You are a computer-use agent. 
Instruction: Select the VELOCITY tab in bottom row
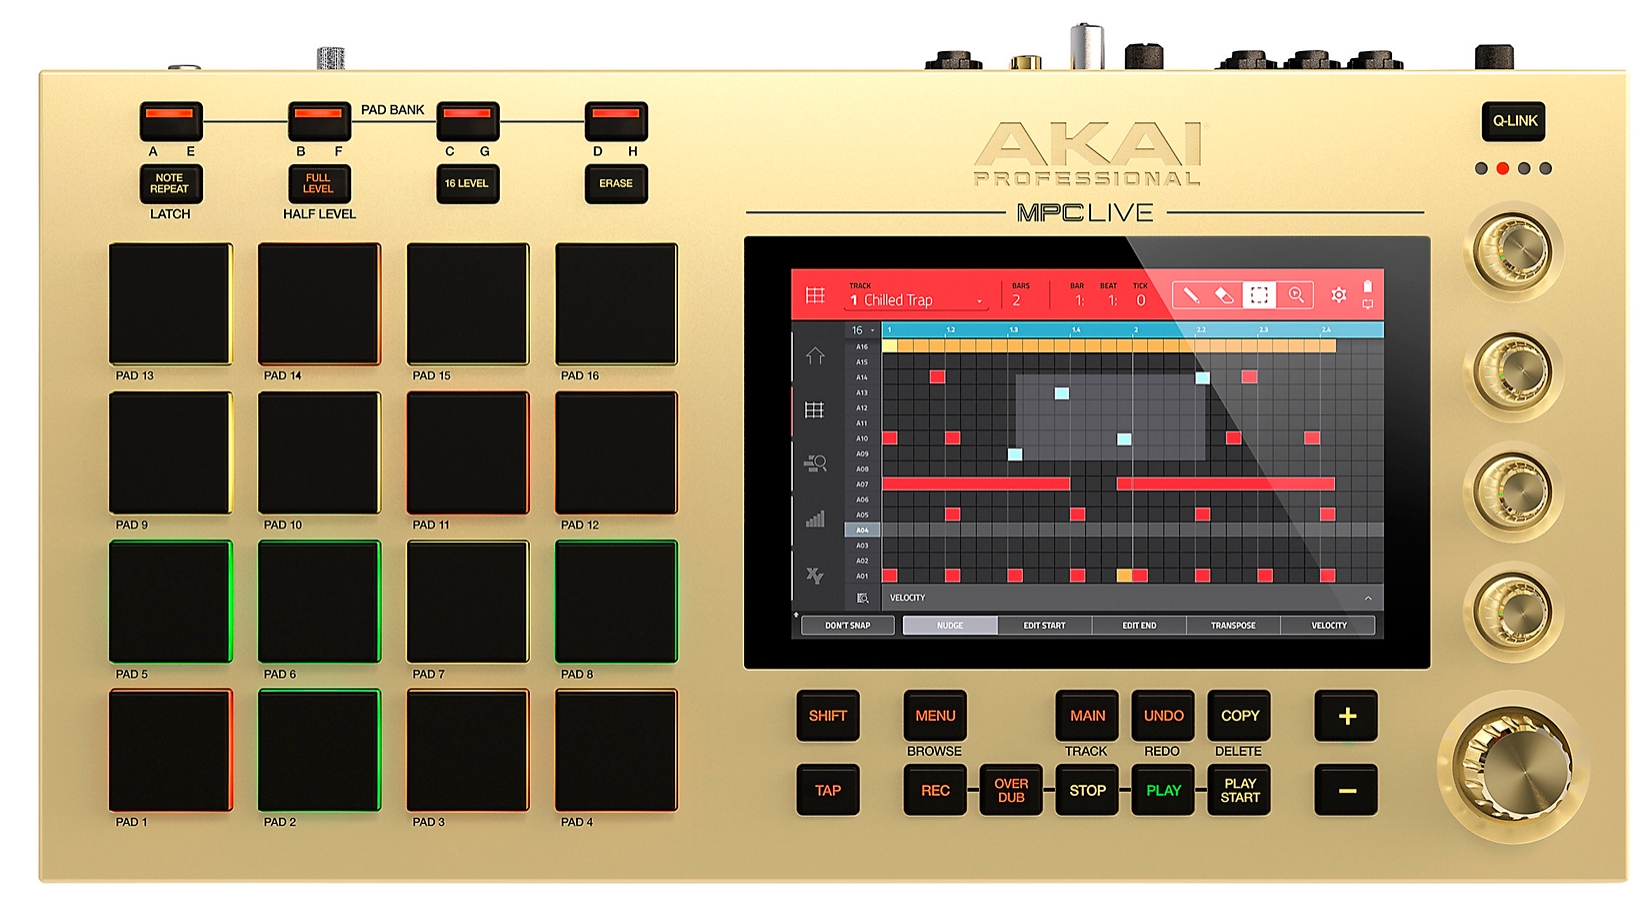(1328, 625)
